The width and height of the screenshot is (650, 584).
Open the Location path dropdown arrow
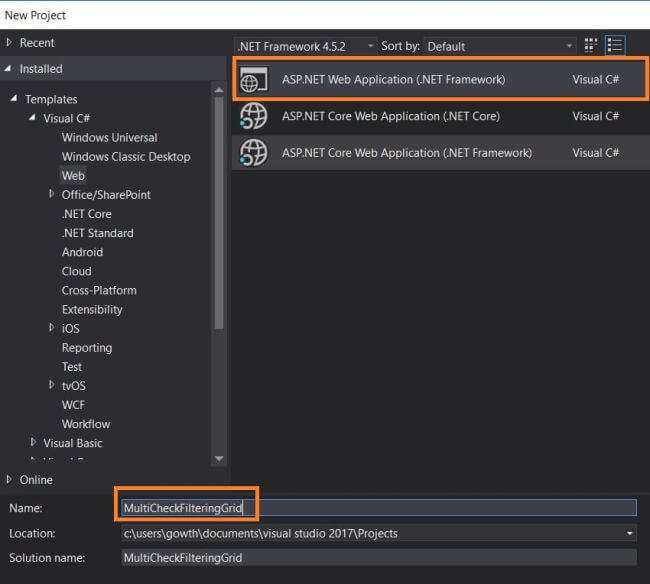629,533
